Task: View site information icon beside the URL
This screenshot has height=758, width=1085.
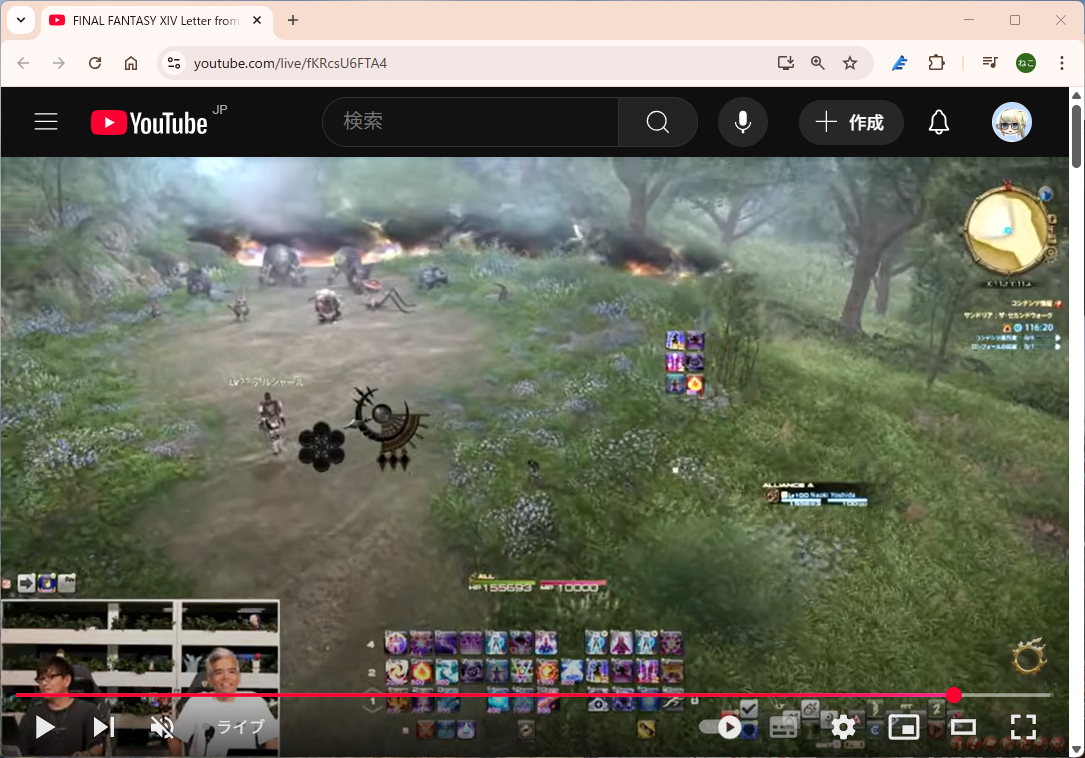Action: (x=174, y=63)
